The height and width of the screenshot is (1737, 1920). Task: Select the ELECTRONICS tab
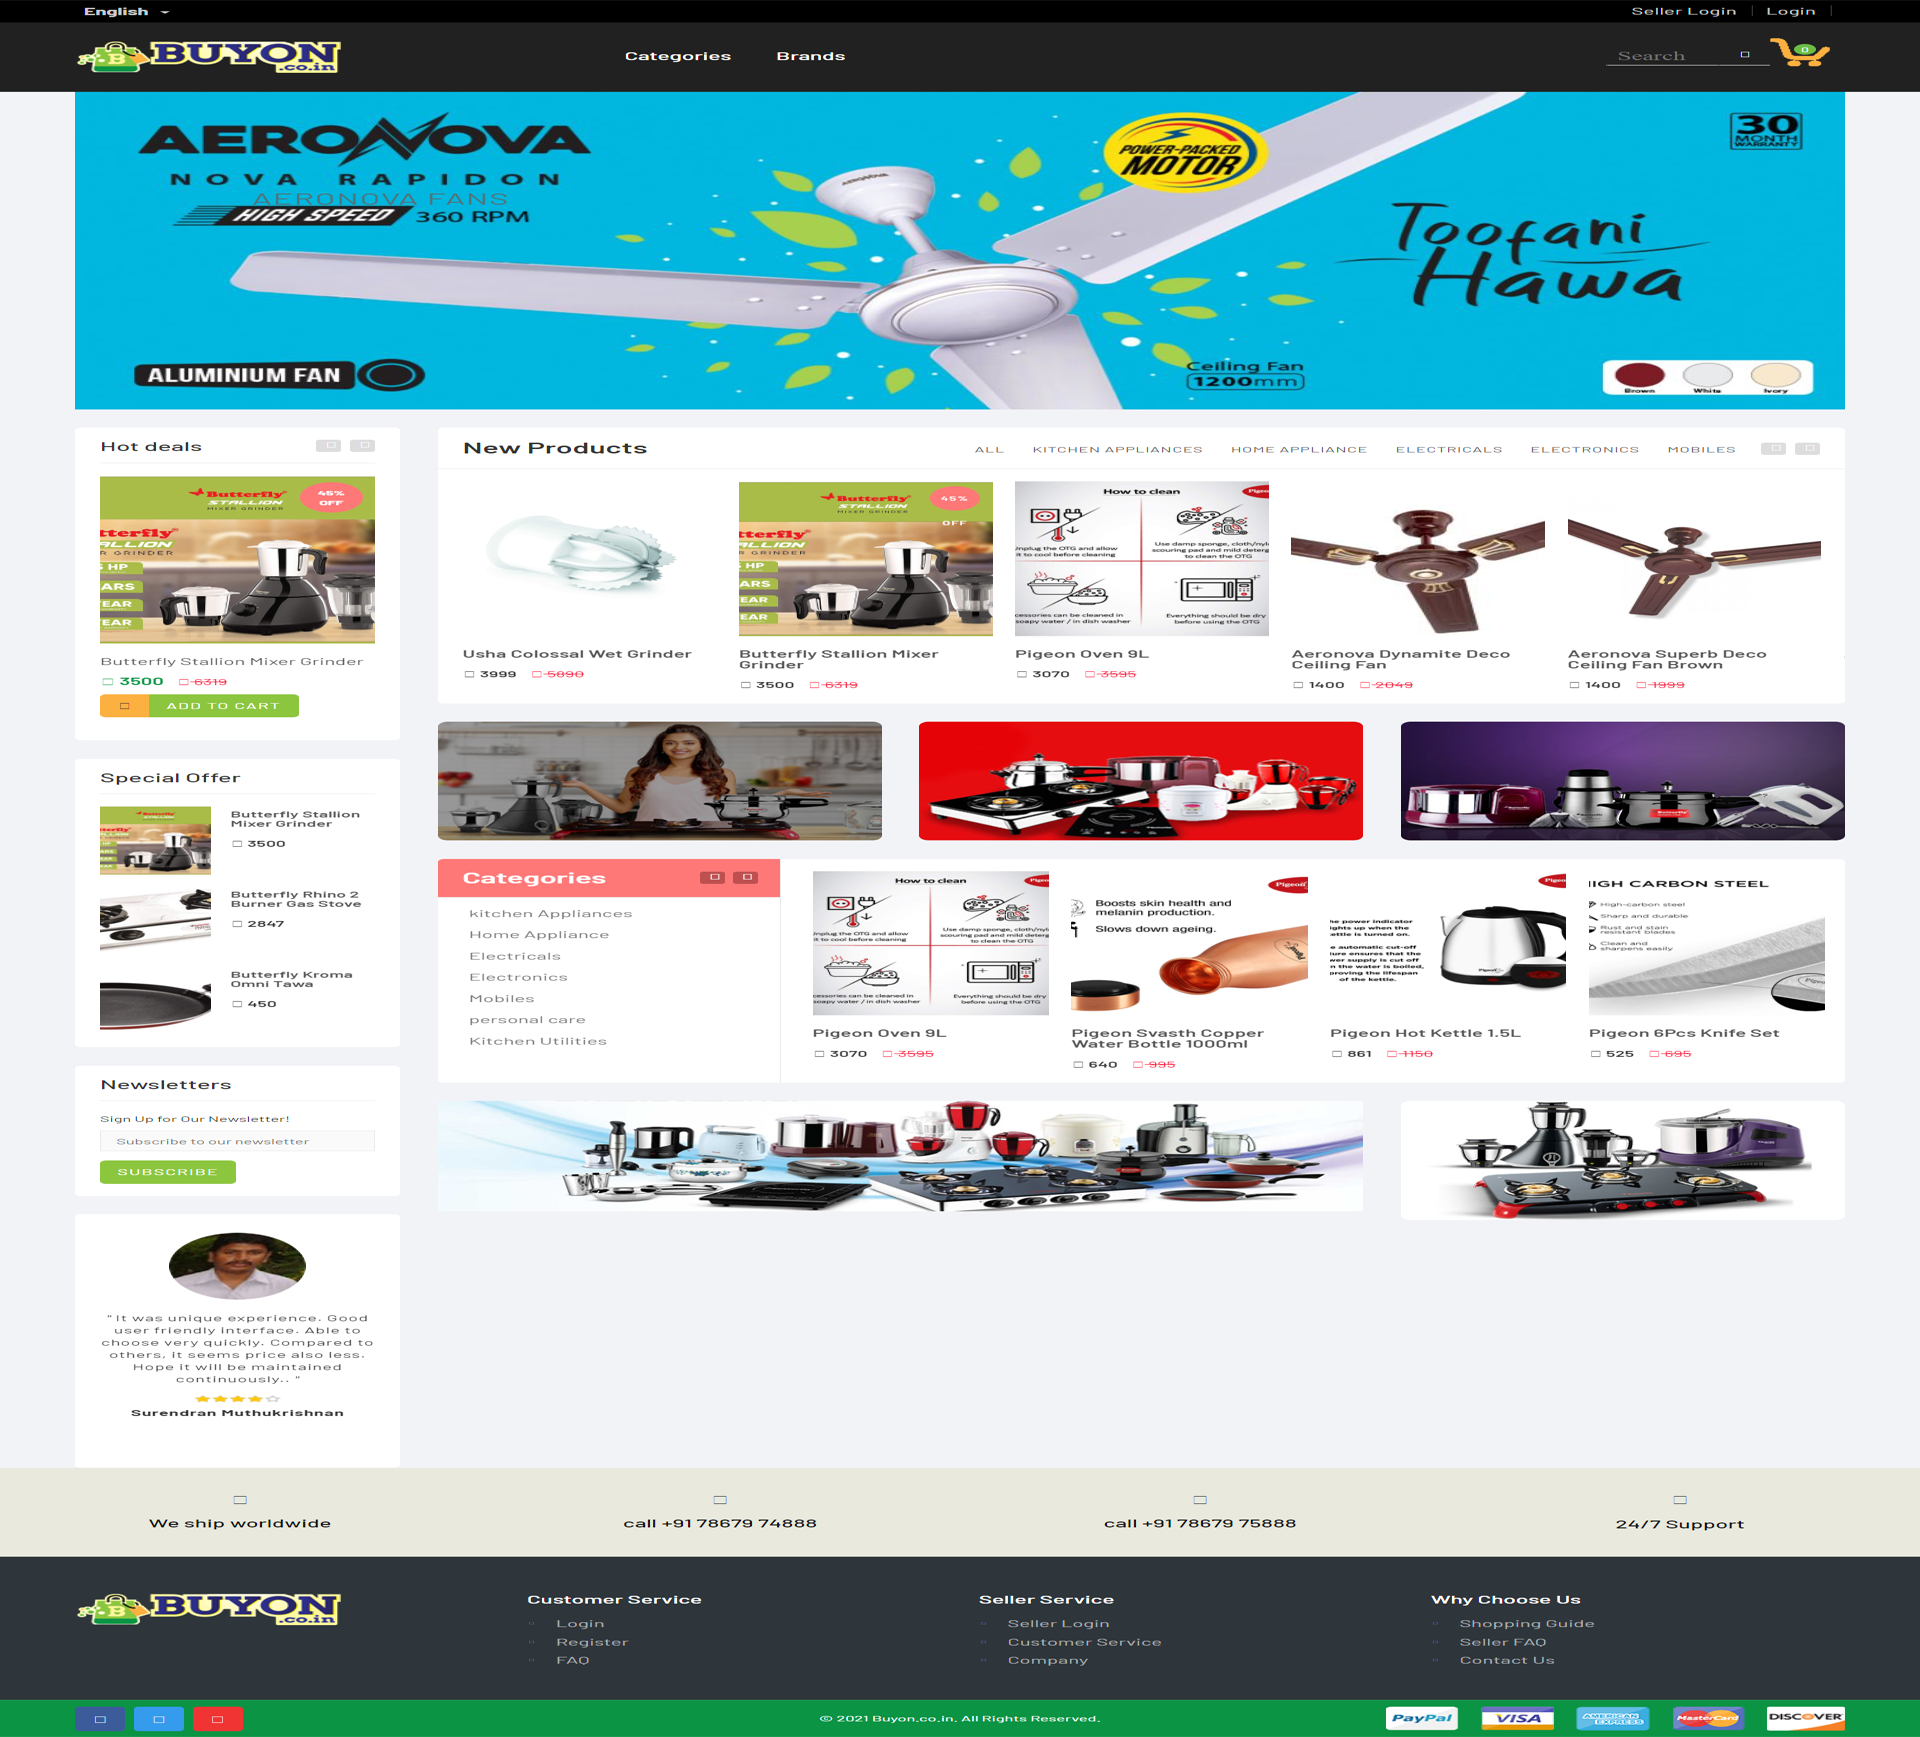point(1585,450)
